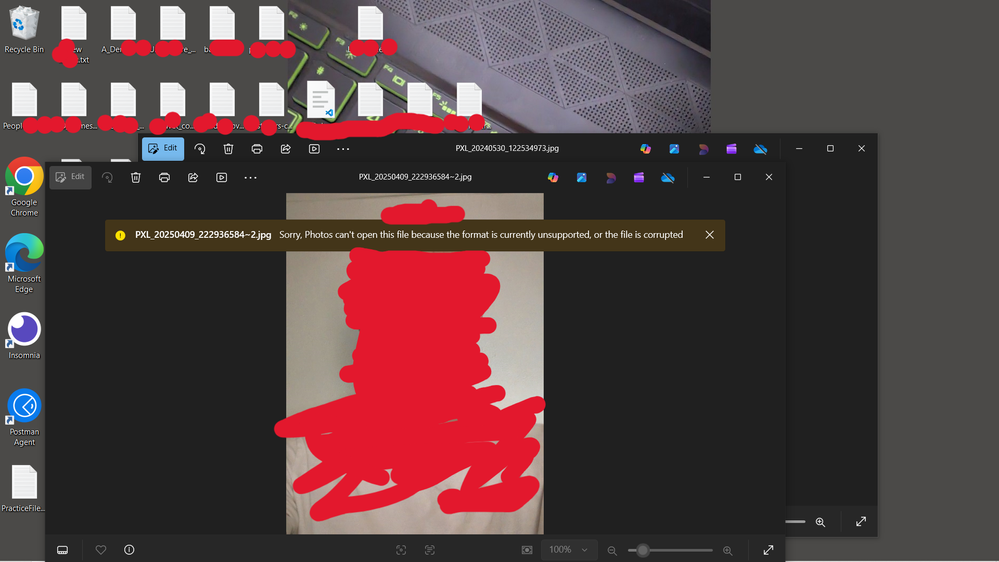Click the displayed photo in the front window

coord(415,363)
